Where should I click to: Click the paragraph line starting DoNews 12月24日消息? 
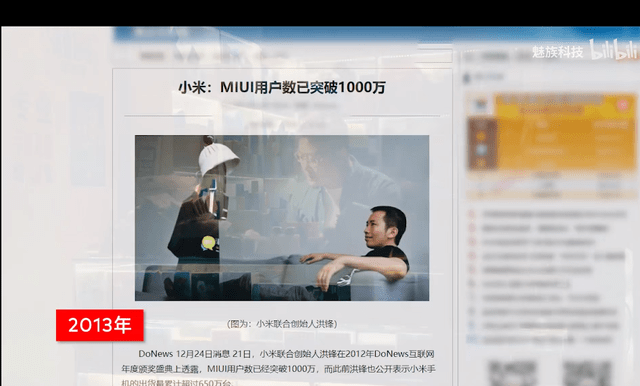click(286, 354)
